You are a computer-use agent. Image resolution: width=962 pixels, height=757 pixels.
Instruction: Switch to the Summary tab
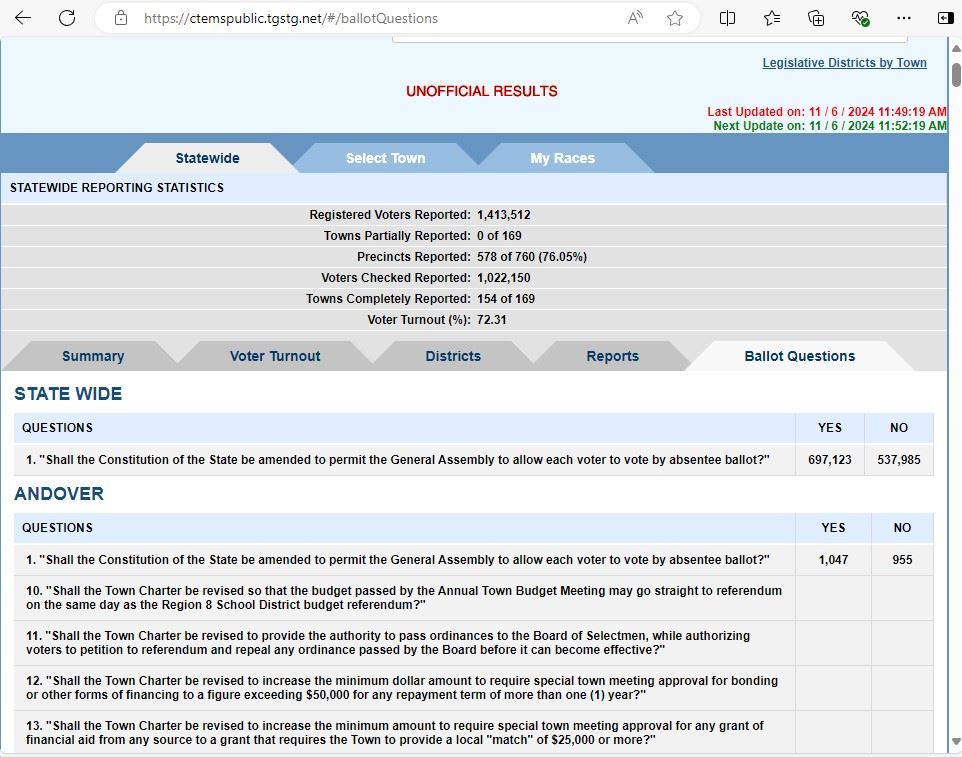click(x=92, y=355)
